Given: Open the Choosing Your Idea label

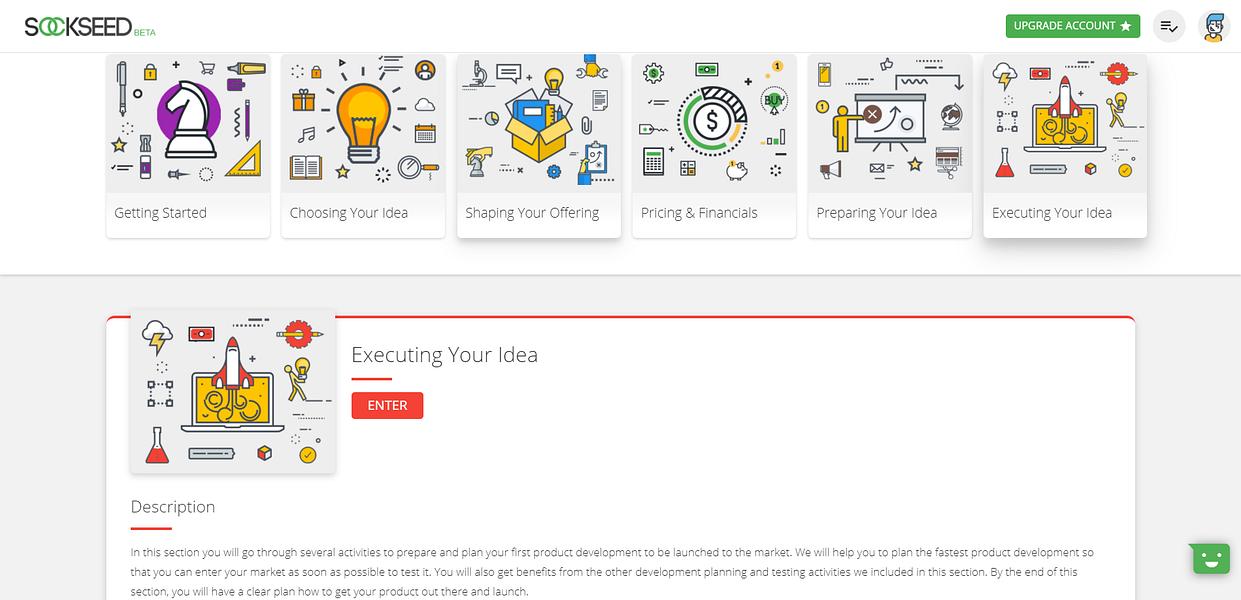Looking at the screenshot, I should [349, 213].
